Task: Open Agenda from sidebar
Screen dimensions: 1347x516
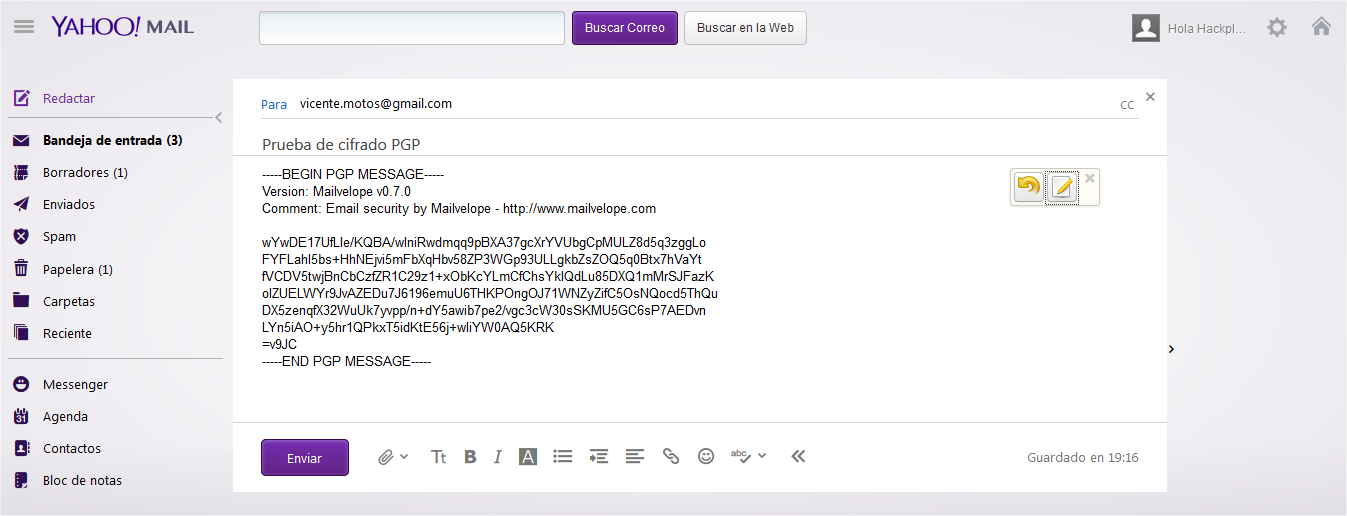Action: (65, 417)
